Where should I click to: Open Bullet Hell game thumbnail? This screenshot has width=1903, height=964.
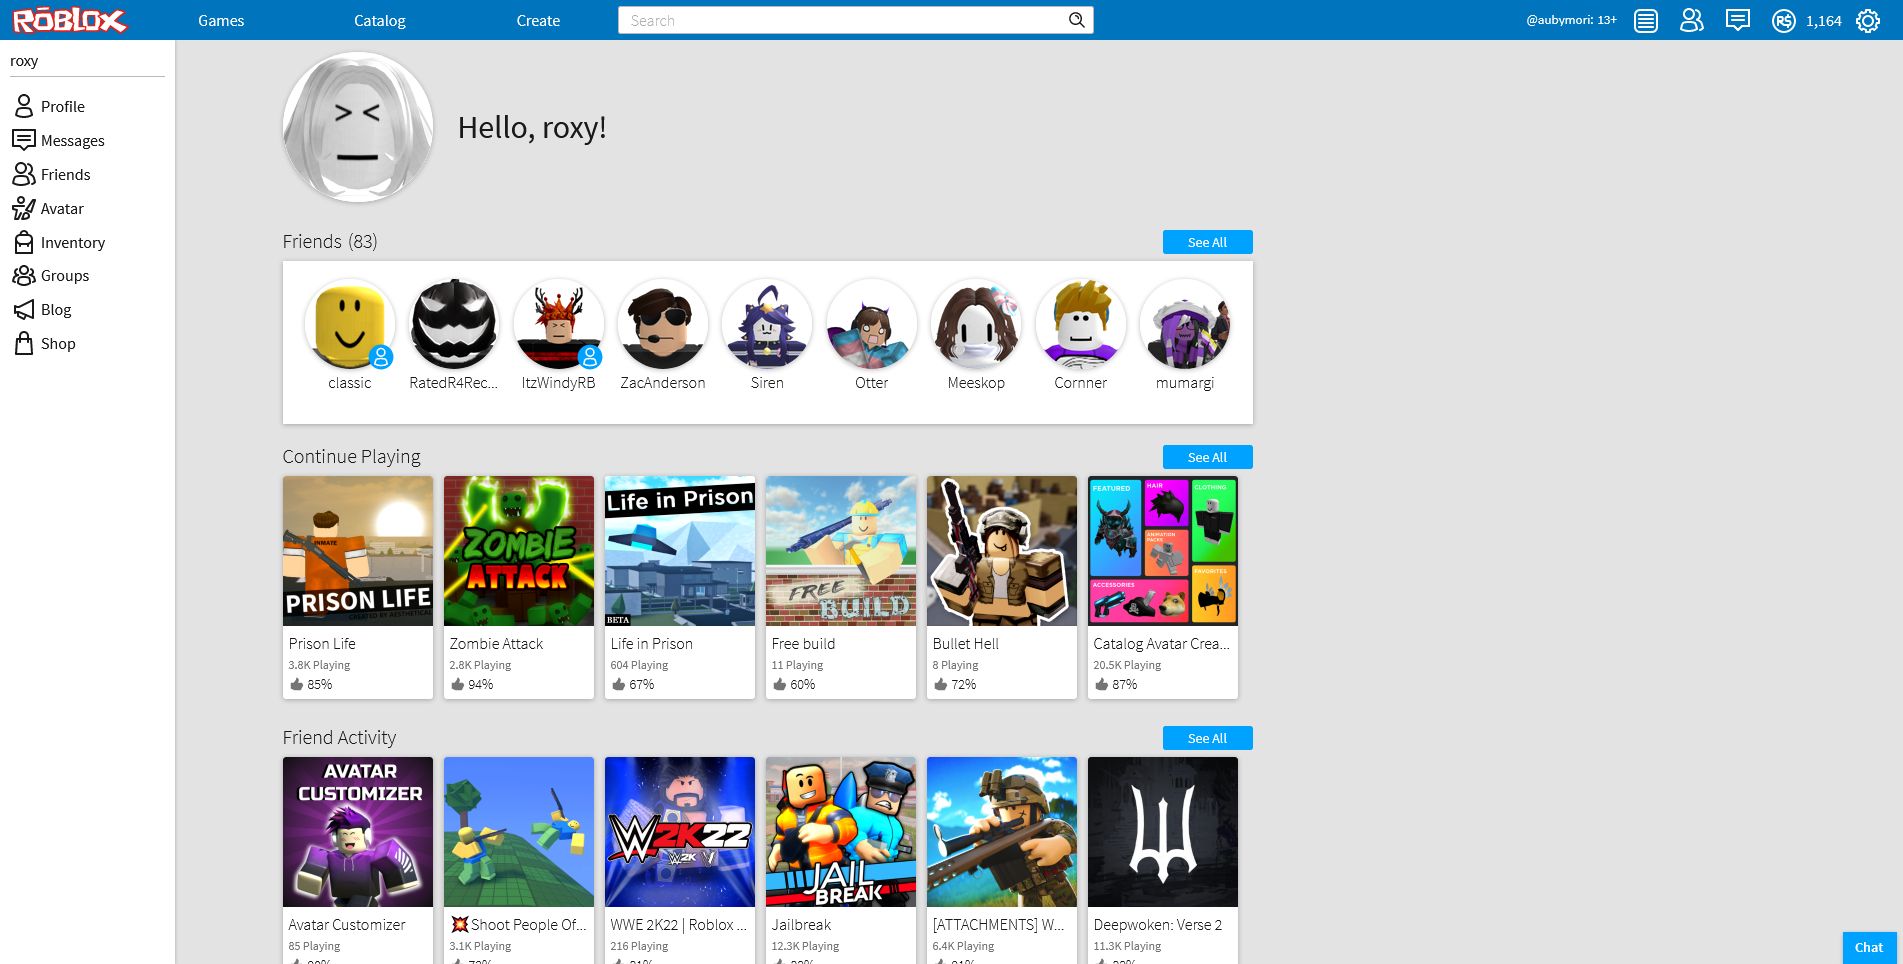(1002, 551)
